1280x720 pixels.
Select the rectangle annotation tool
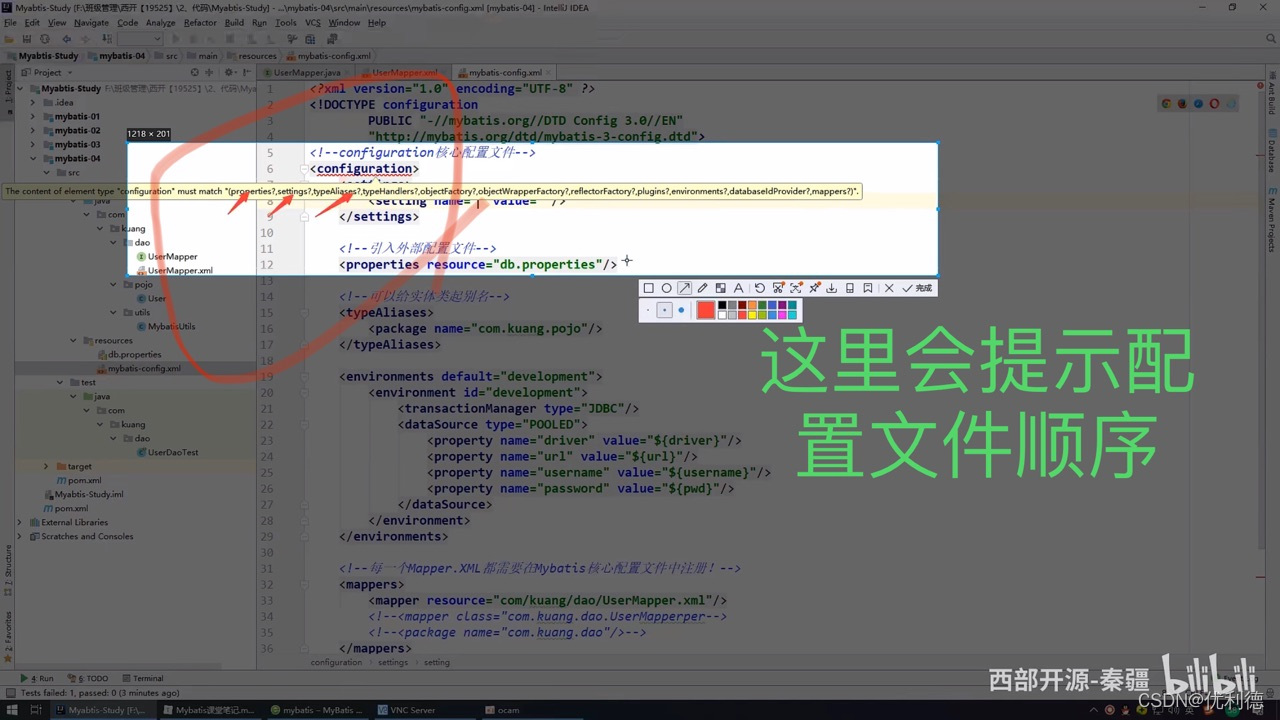click(x=648, y=288)
